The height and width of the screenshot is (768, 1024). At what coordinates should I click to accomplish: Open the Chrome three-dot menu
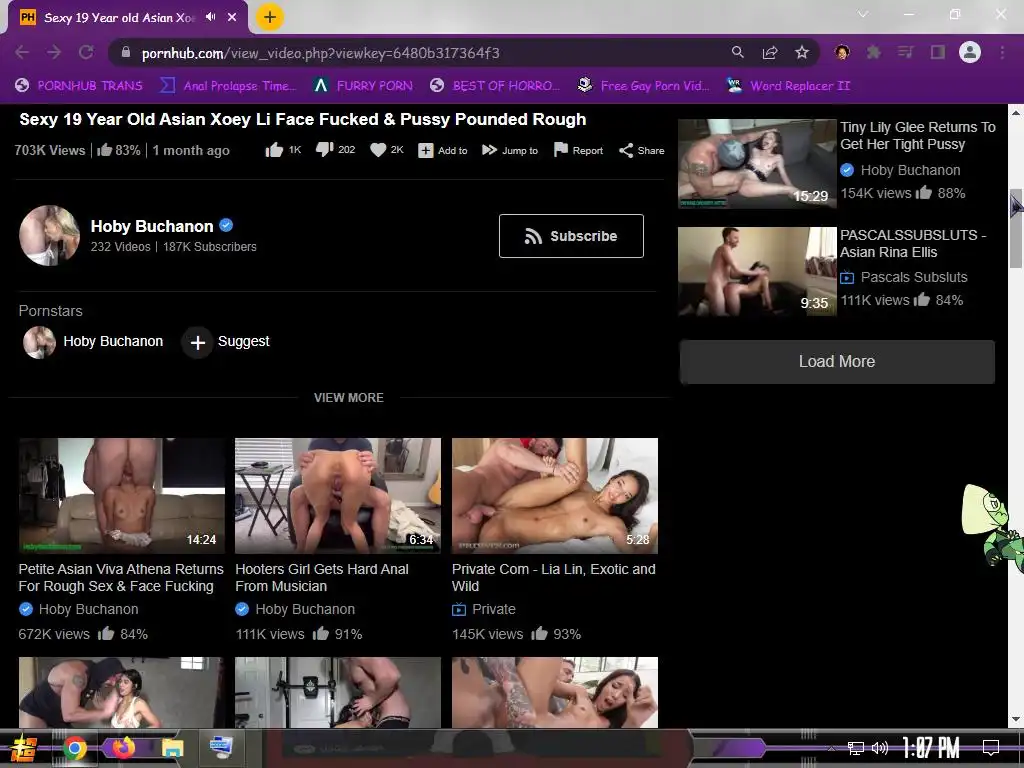click(1002, 52)
